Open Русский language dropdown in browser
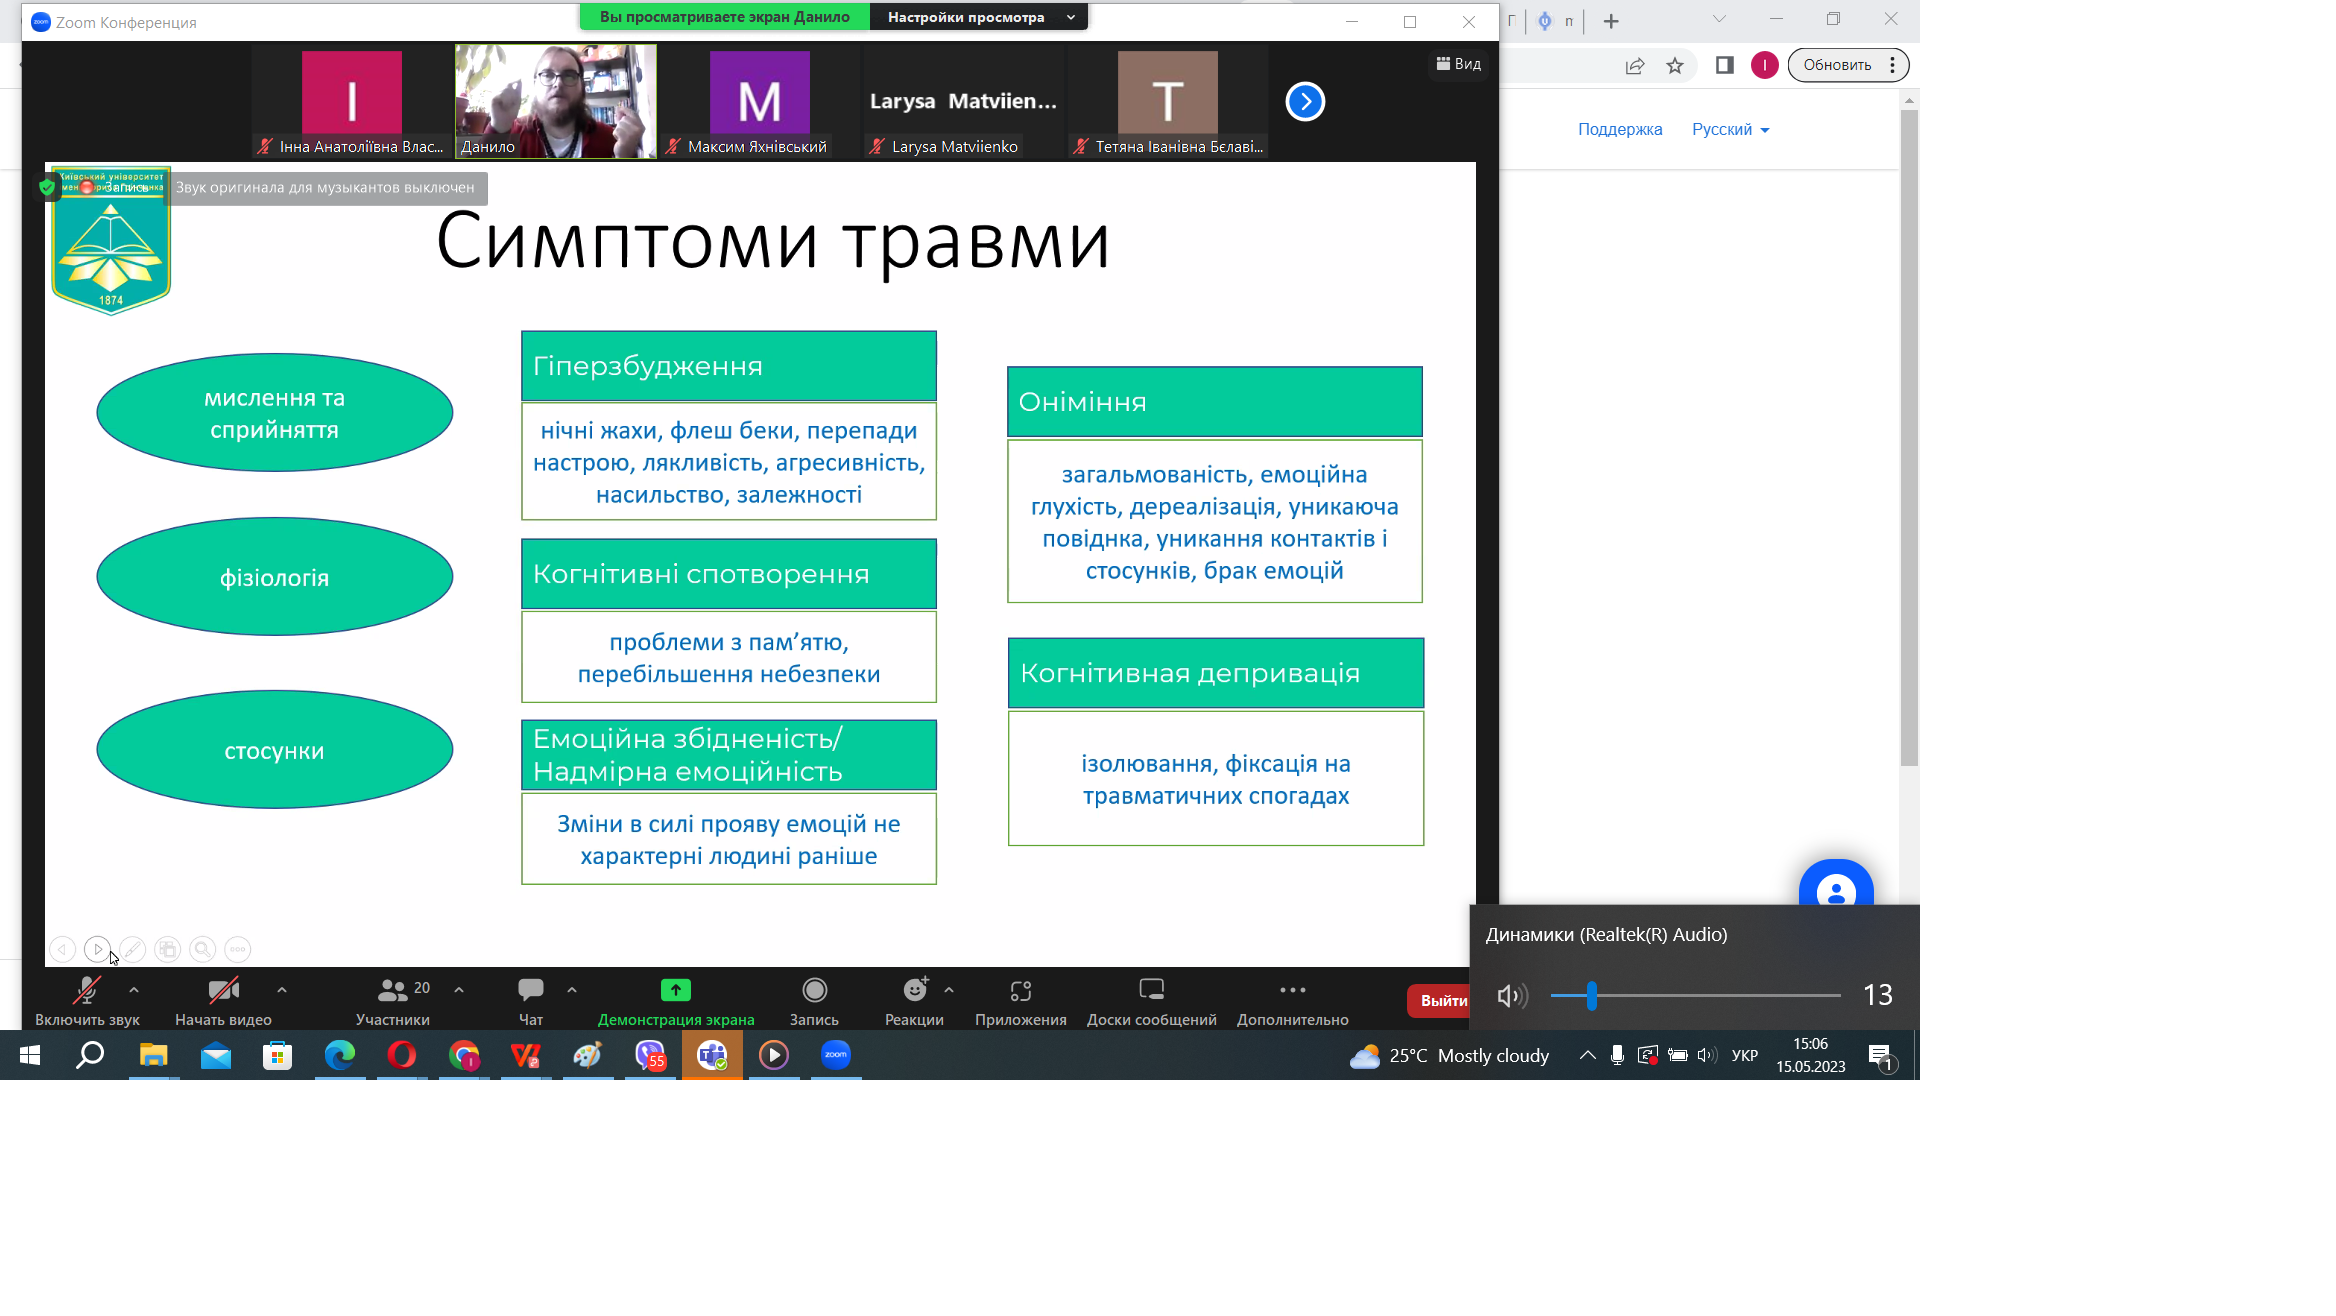The width and height of the screenshot is (2336, 1316). click(1730, 129)
